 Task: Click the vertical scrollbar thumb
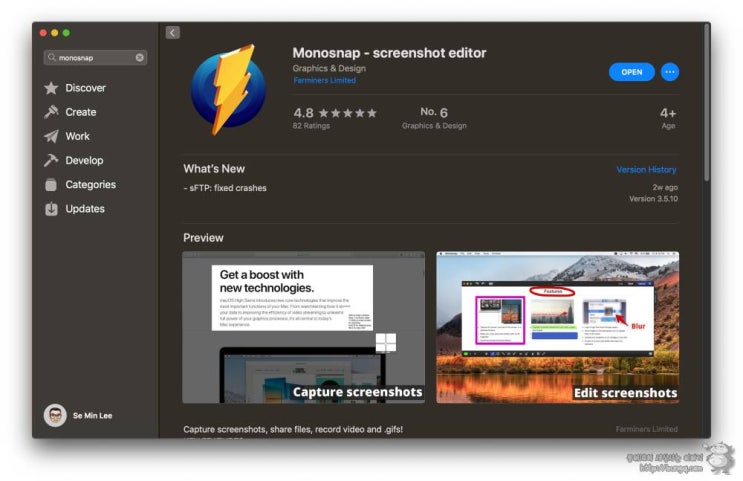707,102
